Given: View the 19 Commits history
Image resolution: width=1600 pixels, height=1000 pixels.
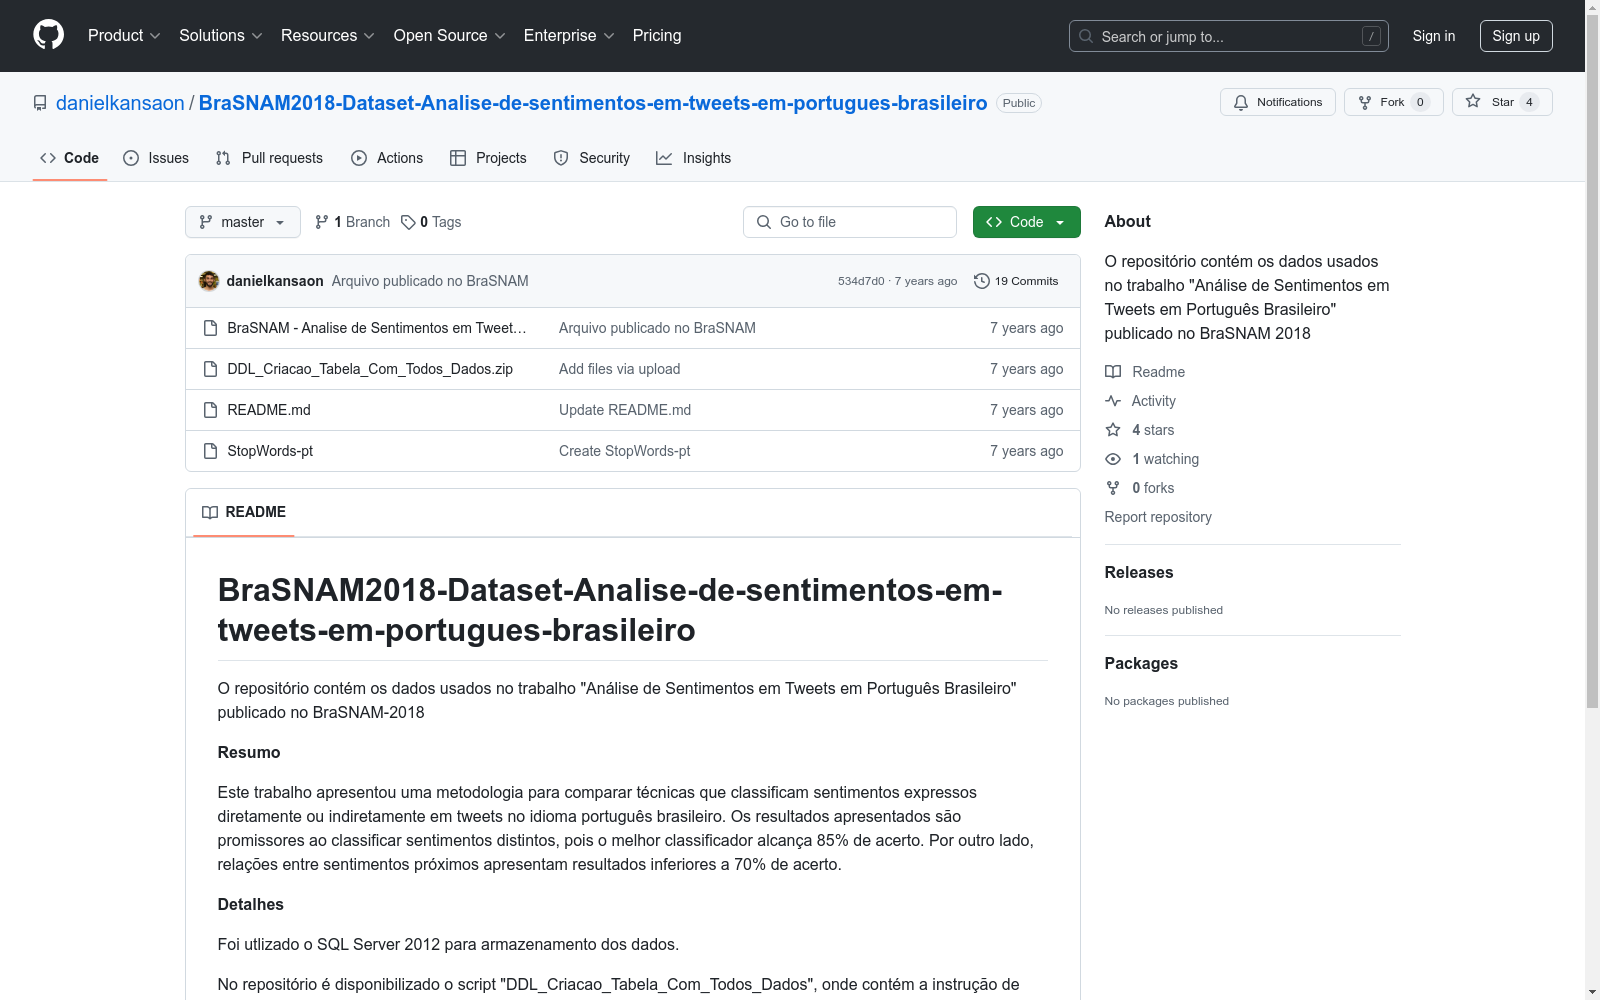Looking at the screenshot, I should (x=1016, y=281).
